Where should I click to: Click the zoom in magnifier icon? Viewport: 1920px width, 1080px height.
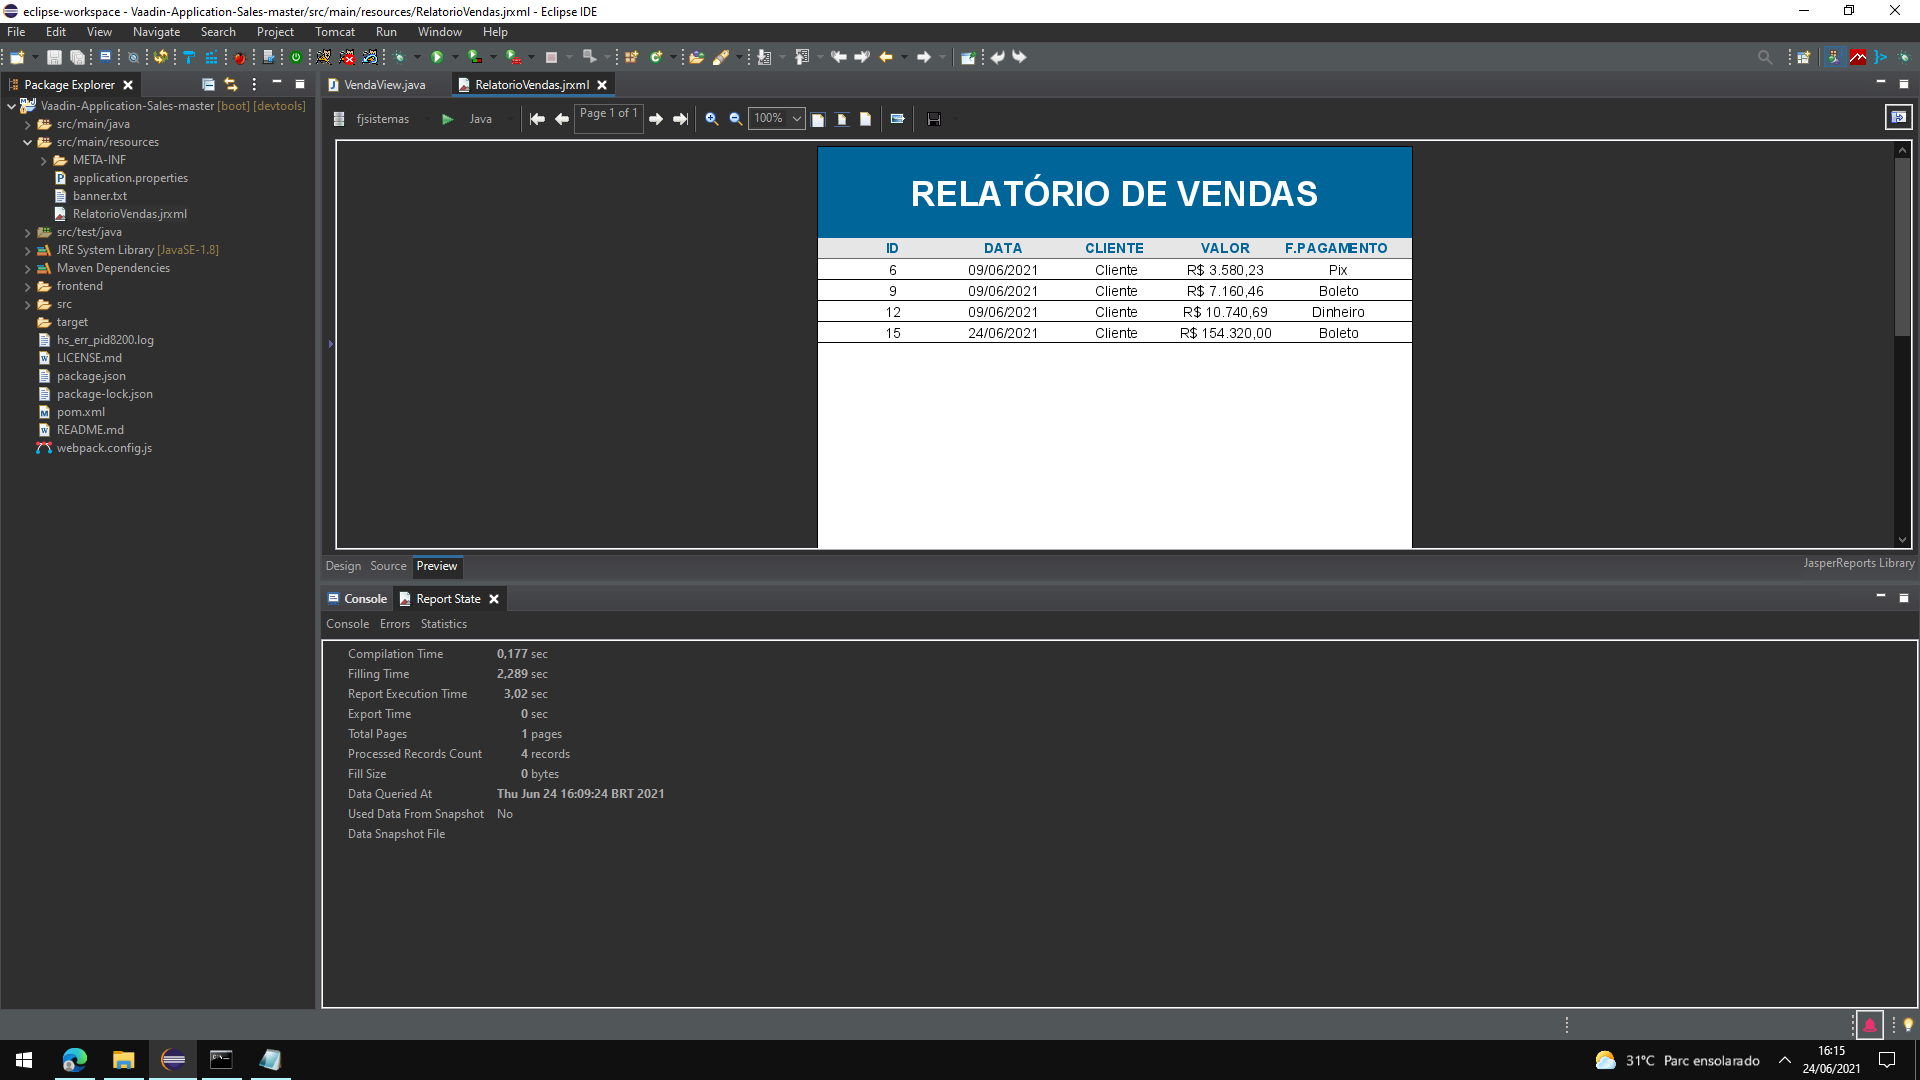click(711, 119)
